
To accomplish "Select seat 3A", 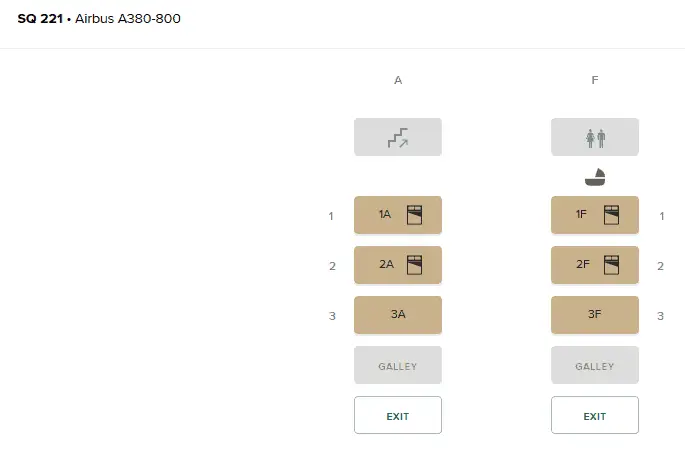I will tap(398, 315).
